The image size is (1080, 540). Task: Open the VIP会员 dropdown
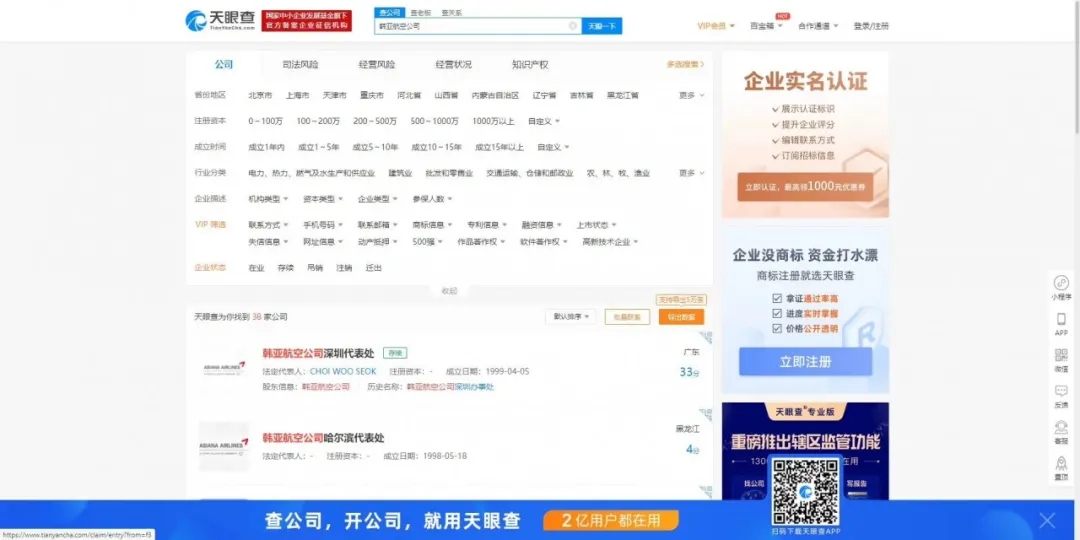tap(716, 26)
